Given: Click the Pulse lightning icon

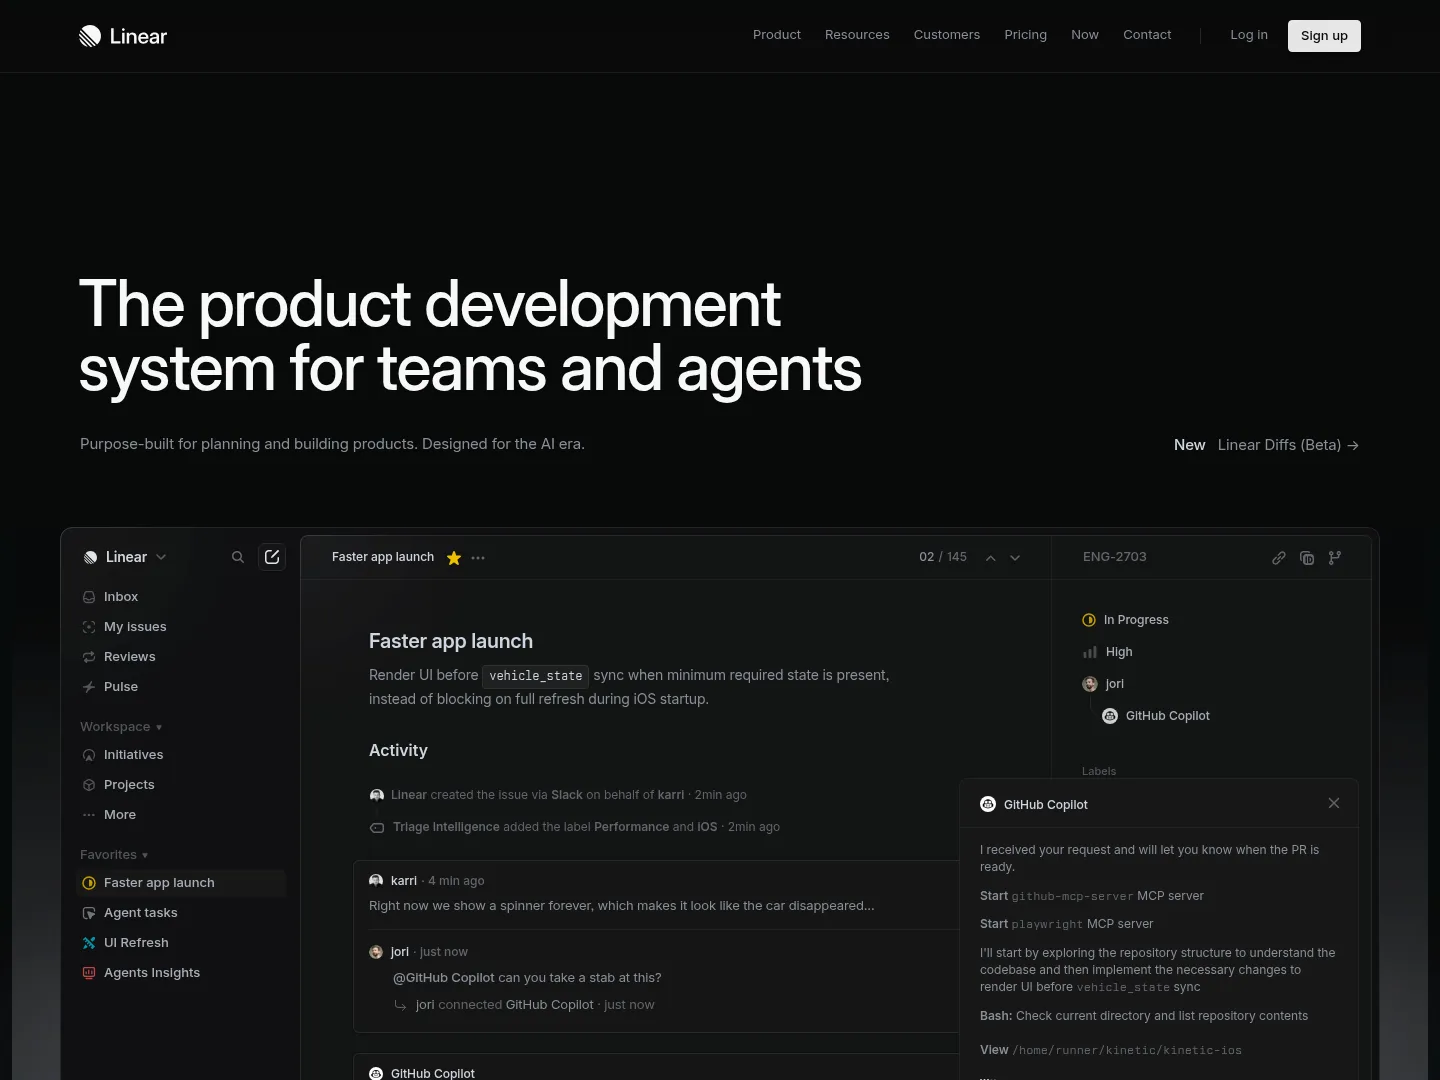Looking at the screenshot, I should (x=89, y=687).
